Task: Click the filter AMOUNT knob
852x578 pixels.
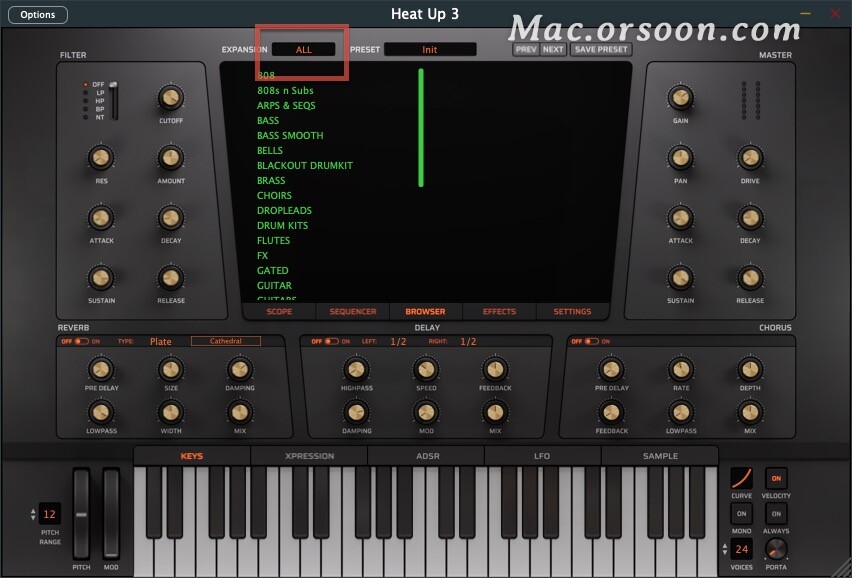Action: [x=171, y=158]
